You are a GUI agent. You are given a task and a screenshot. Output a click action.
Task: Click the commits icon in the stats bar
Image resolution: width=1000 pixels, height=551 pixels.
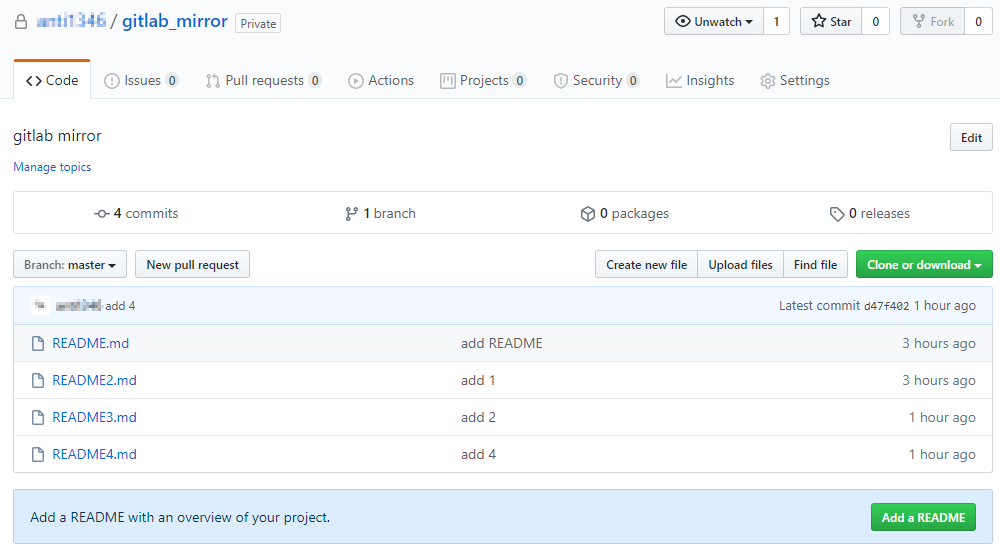[x=101, y=214]
